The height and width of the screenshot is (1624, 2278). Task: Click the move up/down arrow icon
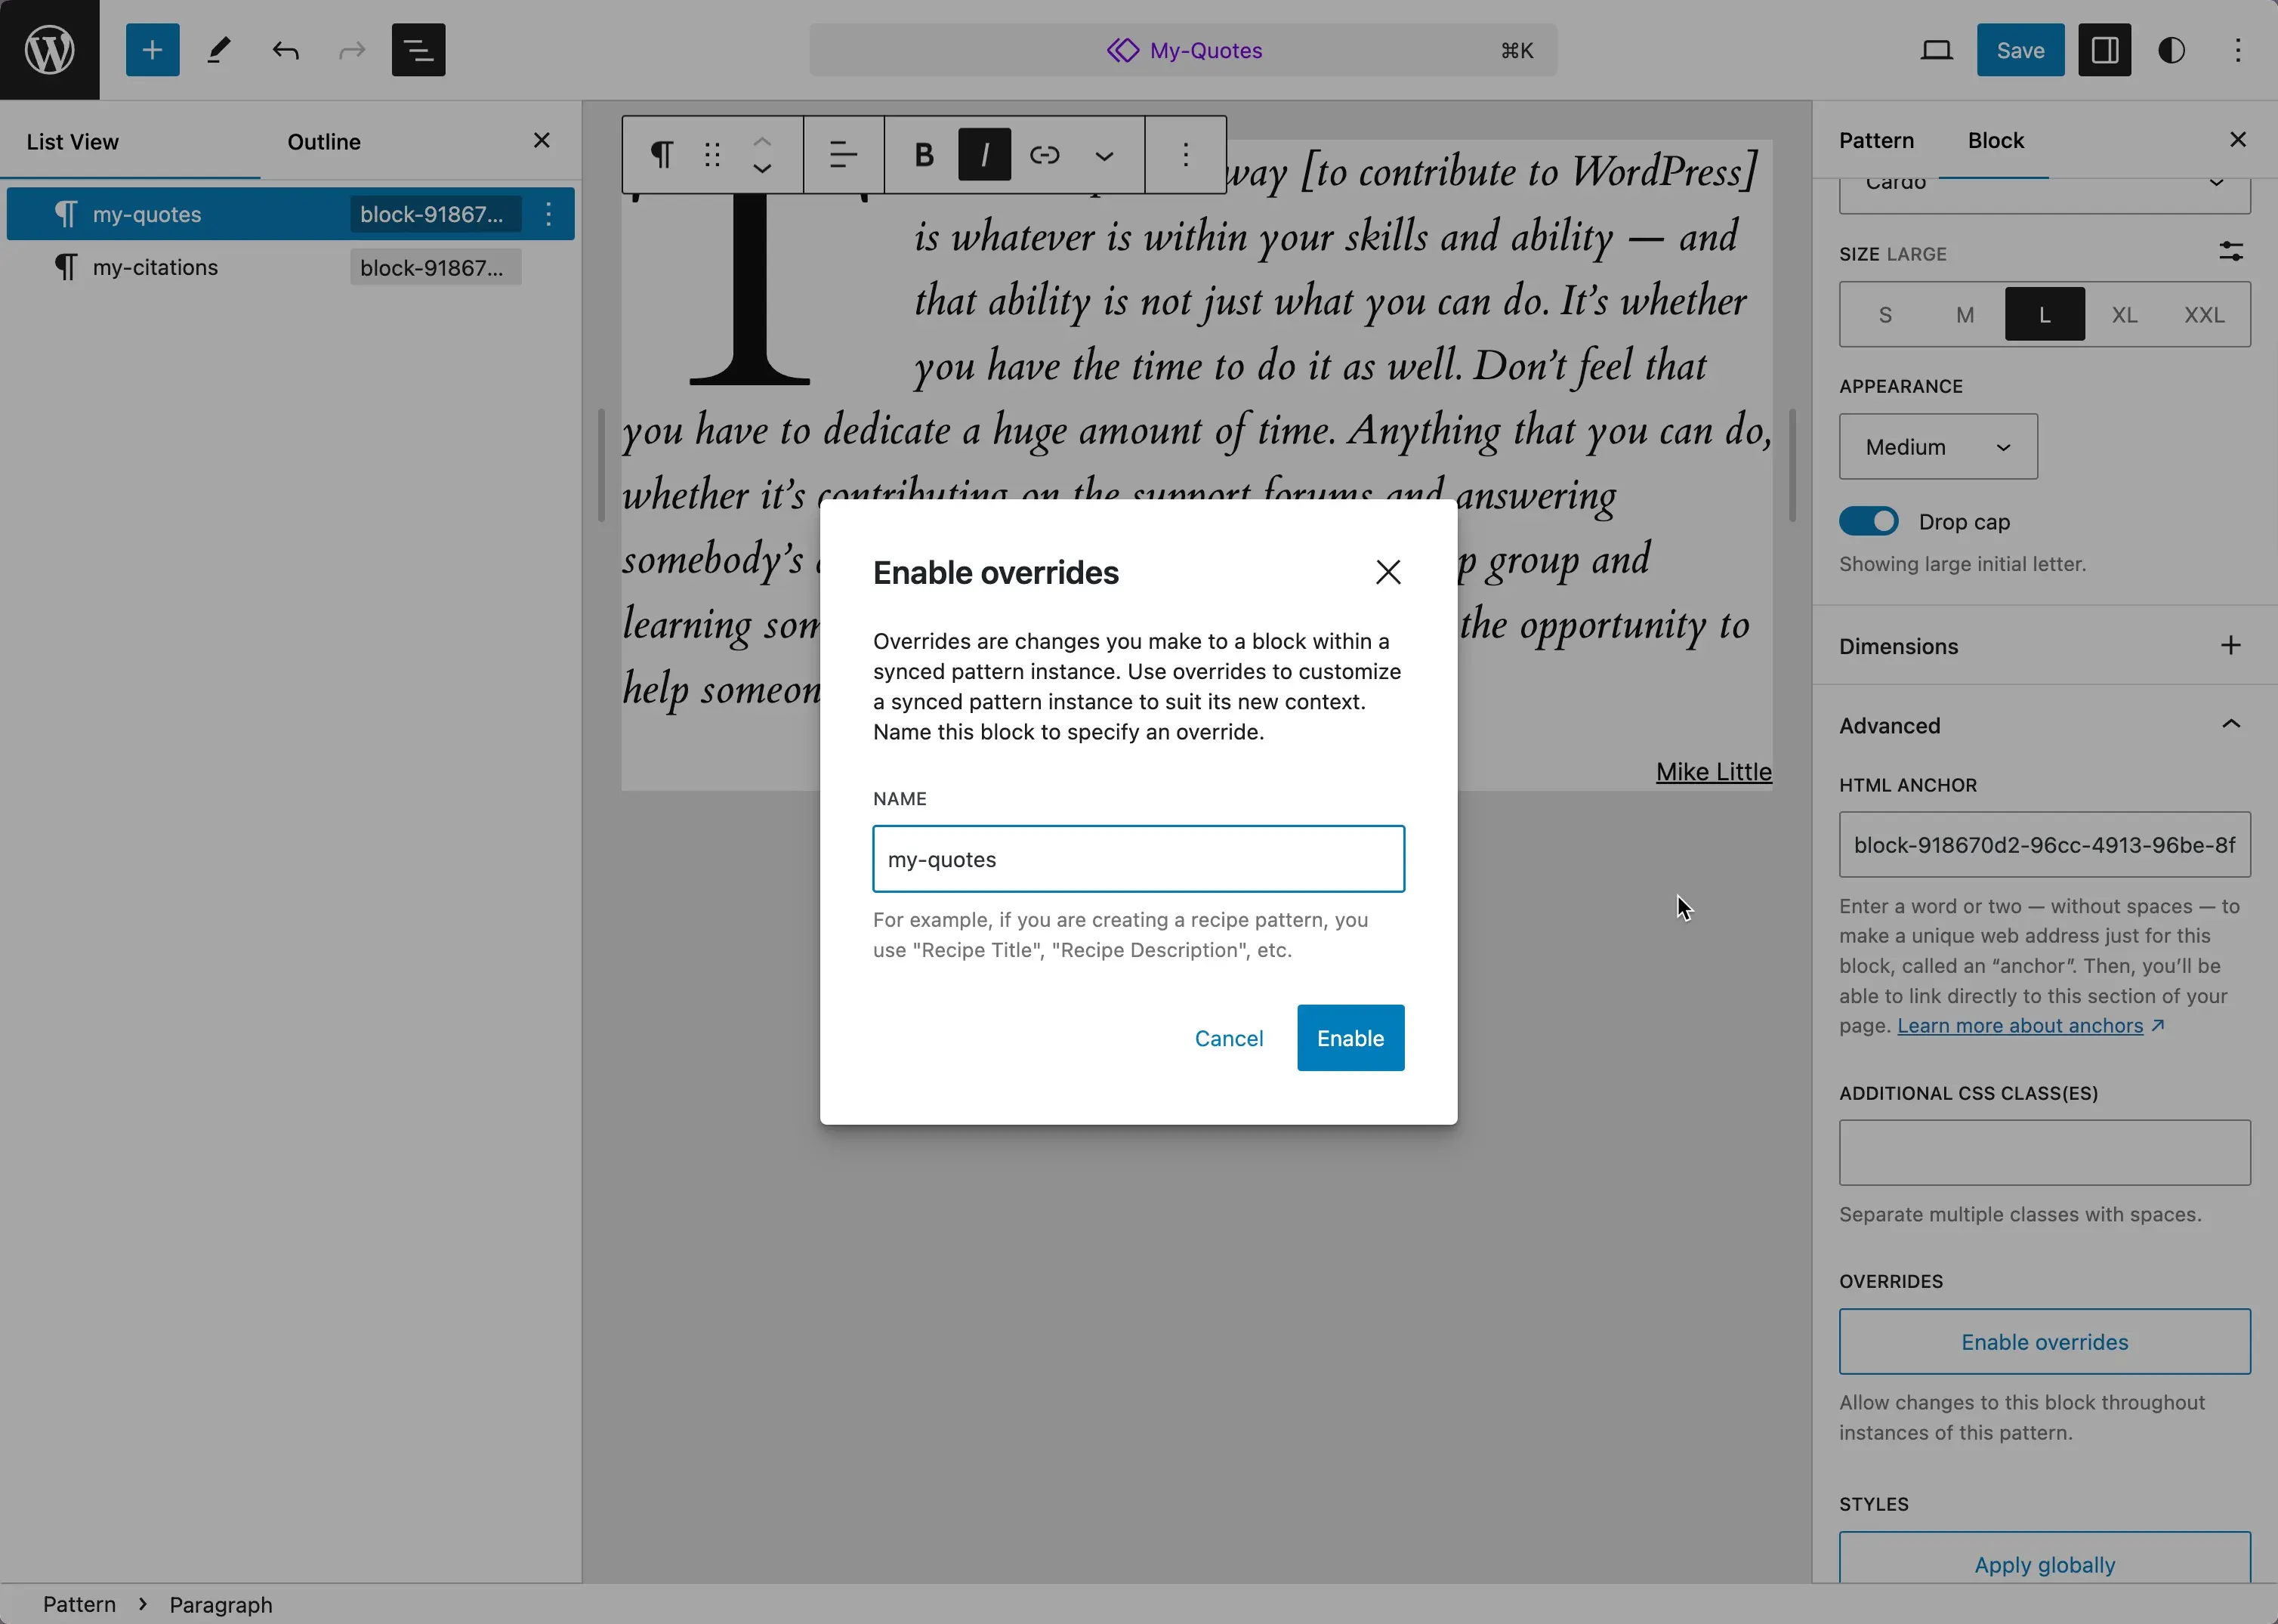coord(761,155)
